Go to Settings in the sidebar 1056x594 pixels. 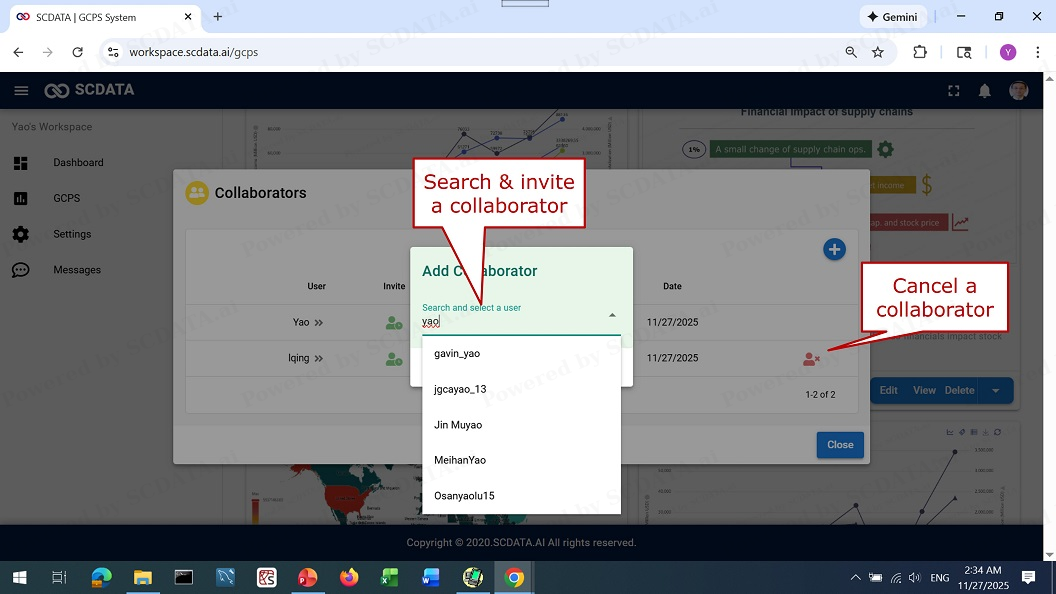pos(72,234)
